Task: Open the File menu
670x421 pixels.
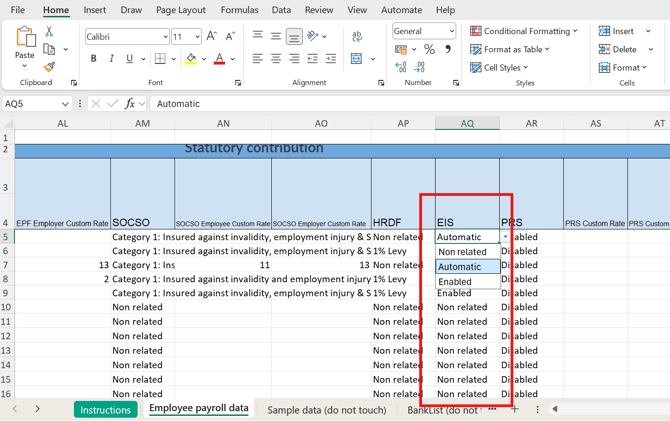Action: point(18,10)
